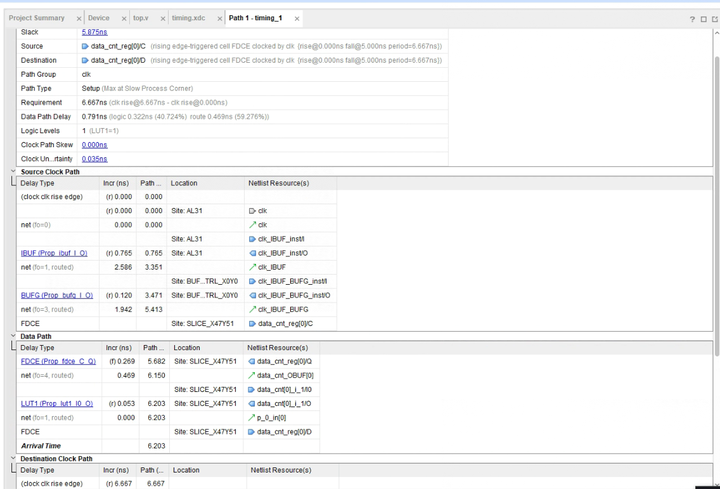Close the Device tab

click(124, 19)
